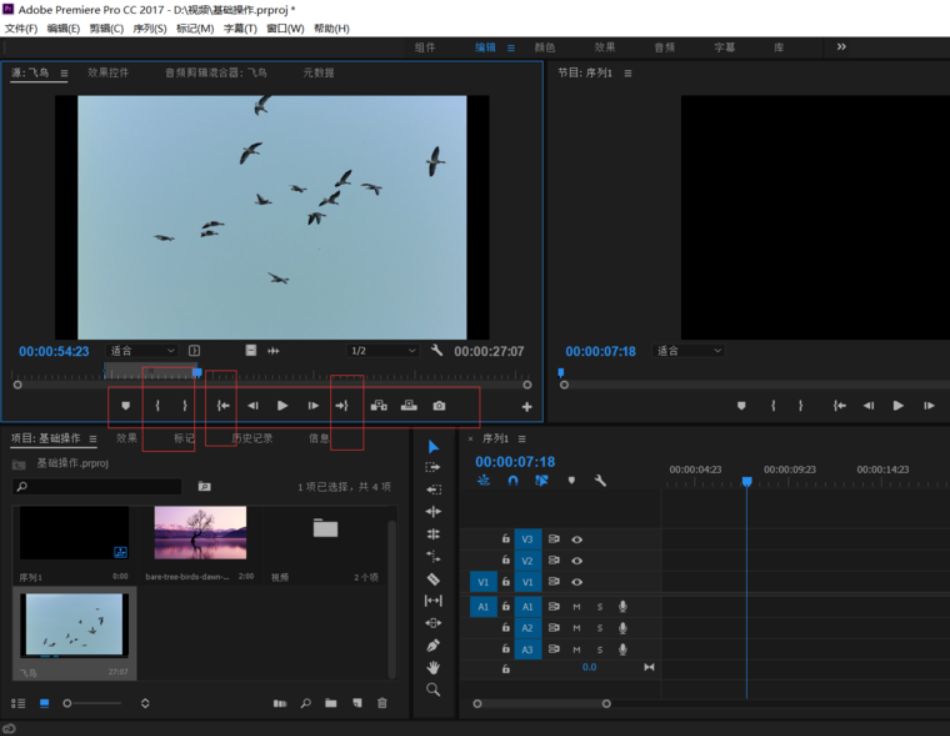
Task: Mute audio track A1
Action: pyautogui.click(x=577, y=606)
